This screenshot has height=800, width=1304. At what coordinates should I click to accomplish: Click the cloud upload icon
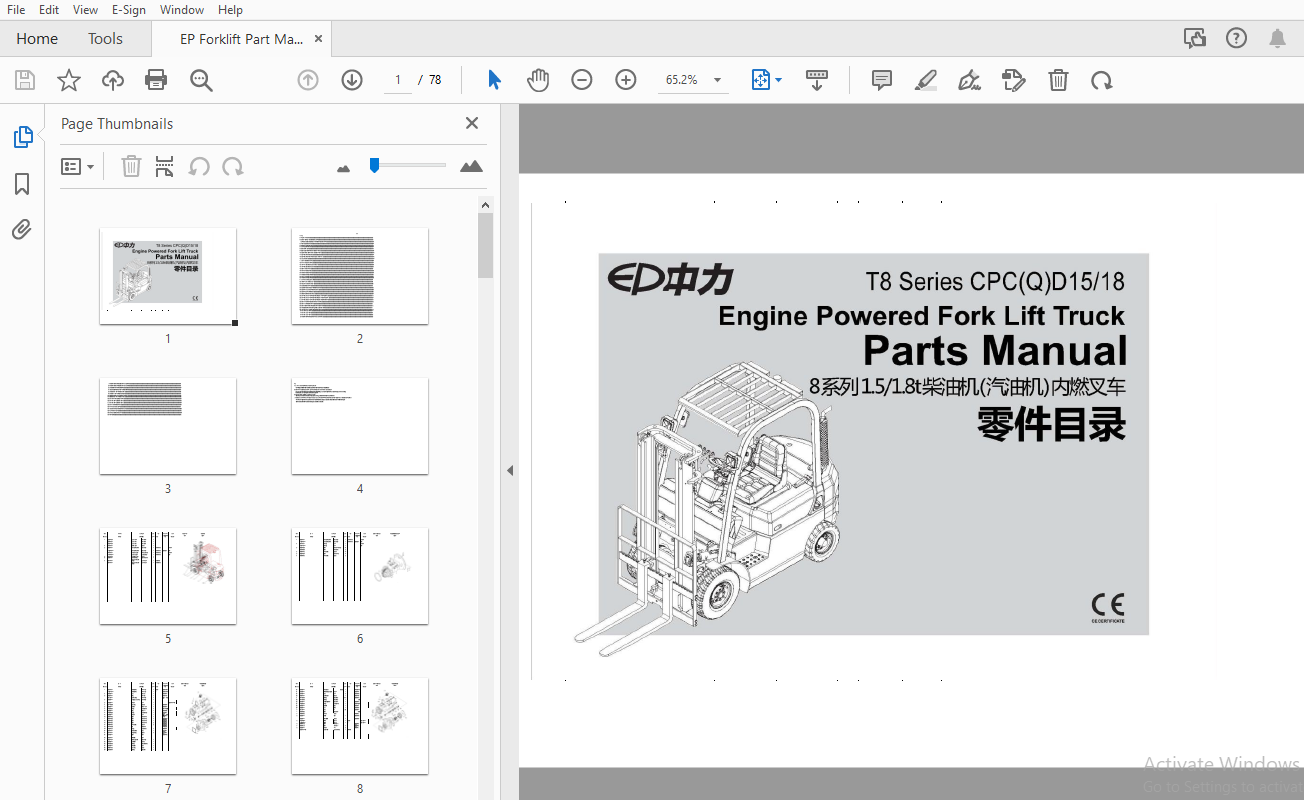113,80
